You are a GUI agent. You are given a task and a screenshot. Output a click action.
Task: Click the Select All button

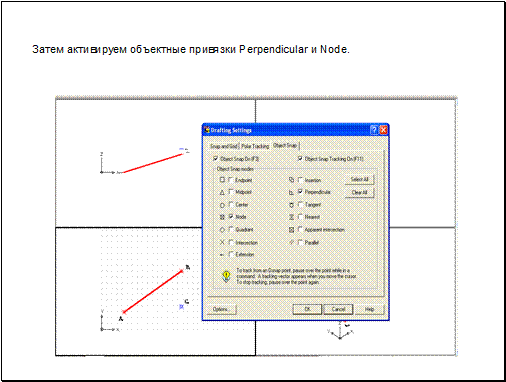(359, 179)
